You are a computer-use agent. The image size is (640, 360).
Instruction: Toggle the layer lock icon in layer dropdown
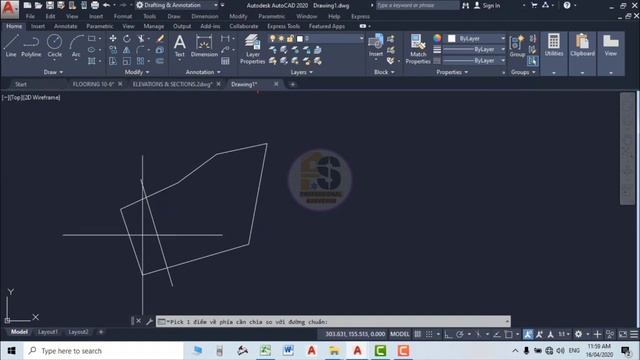tap(290, 38)
